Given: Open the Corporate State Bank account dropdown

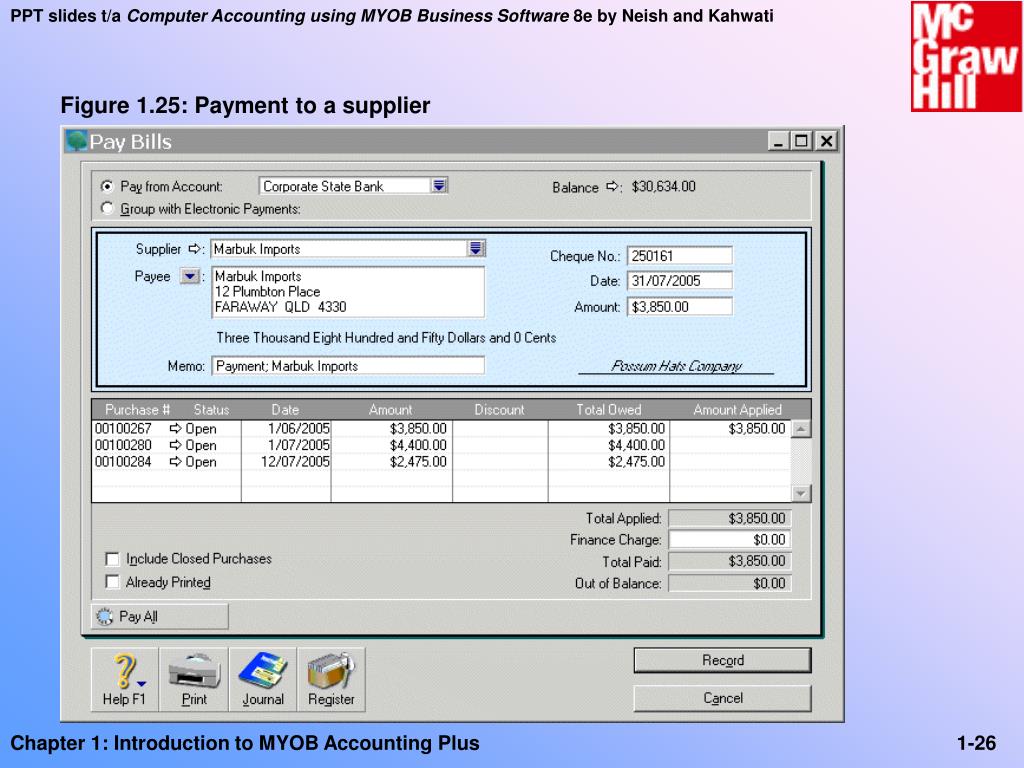Looking at the screenshot, I should click(x=439, y=186).
